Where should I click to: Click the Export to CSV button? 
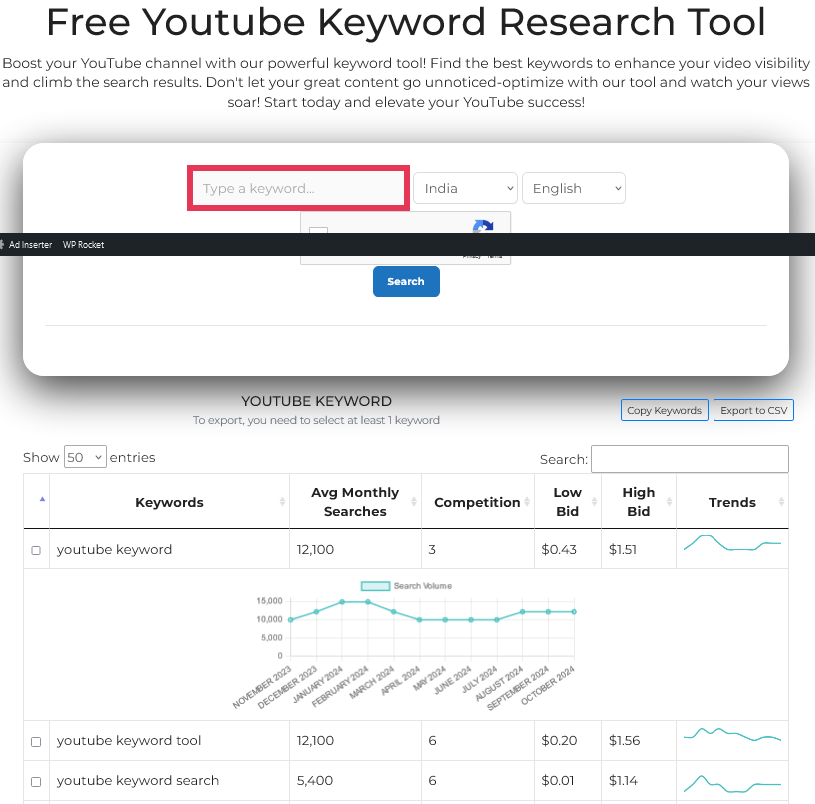(x=753, y=410)
